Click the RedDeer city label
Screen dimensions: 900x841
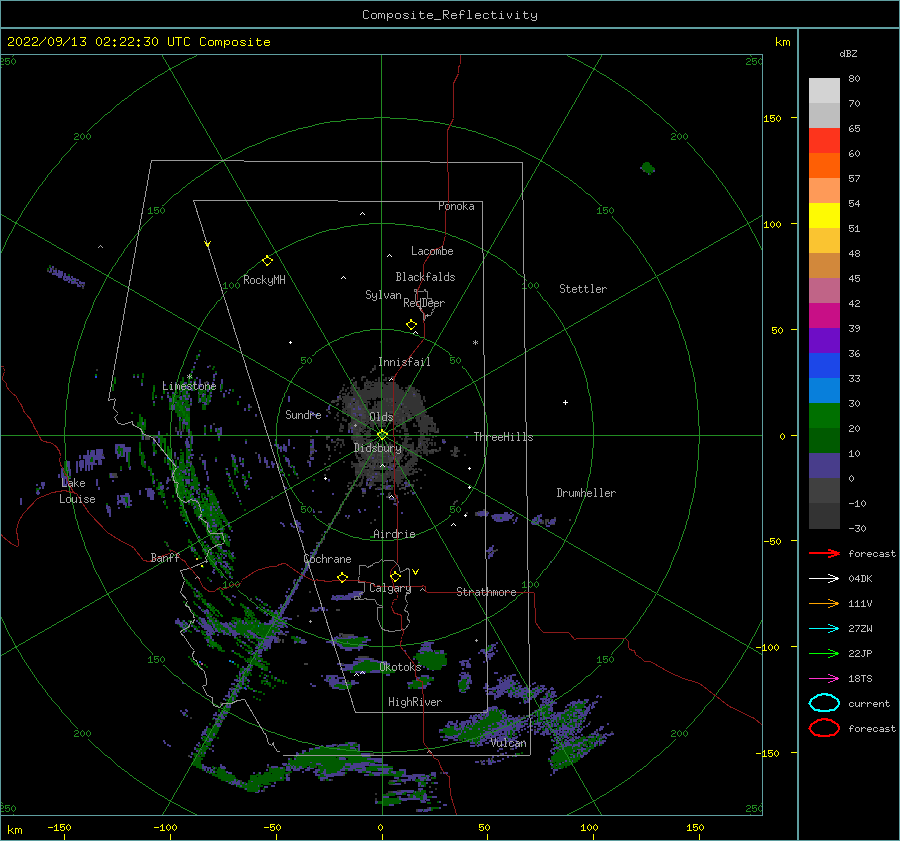424,303
